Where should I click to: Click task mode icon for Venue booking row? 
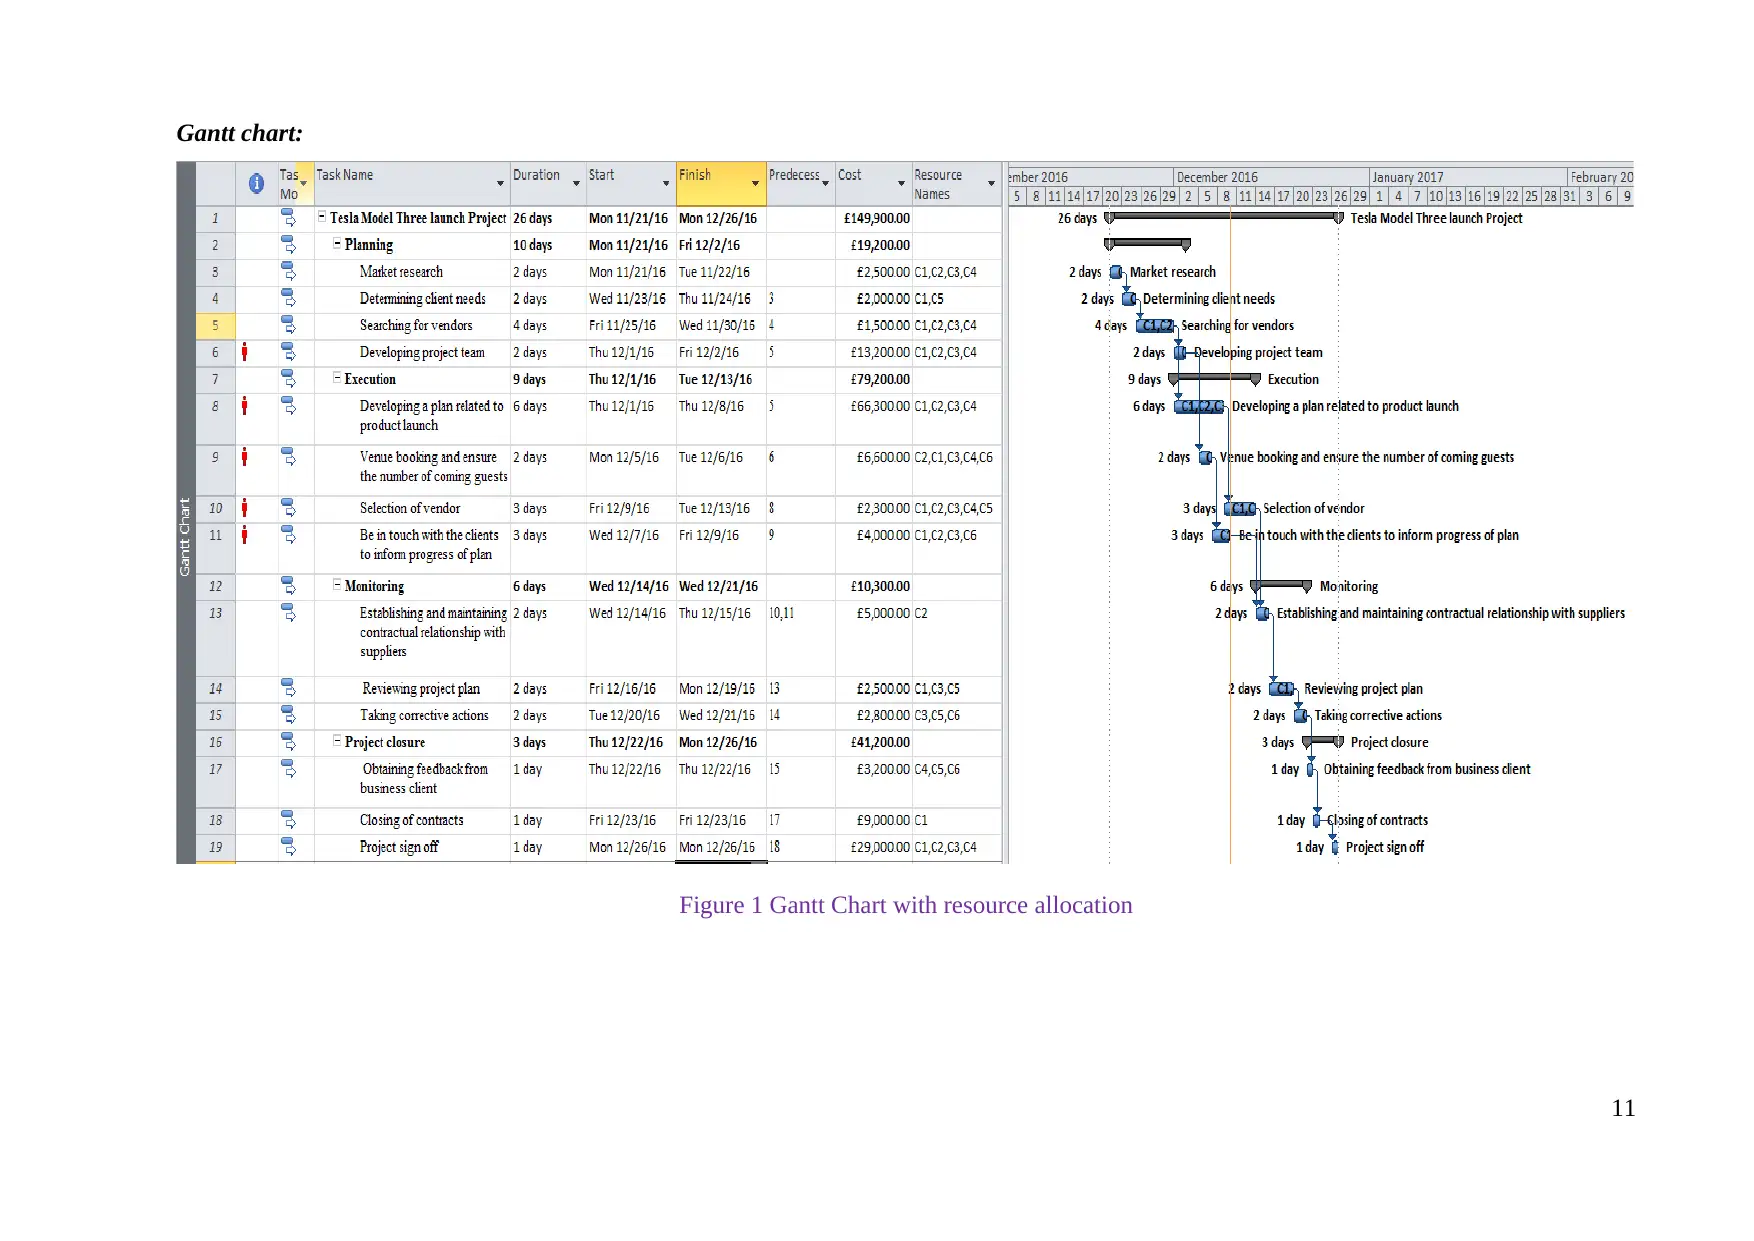click(288, 457)
